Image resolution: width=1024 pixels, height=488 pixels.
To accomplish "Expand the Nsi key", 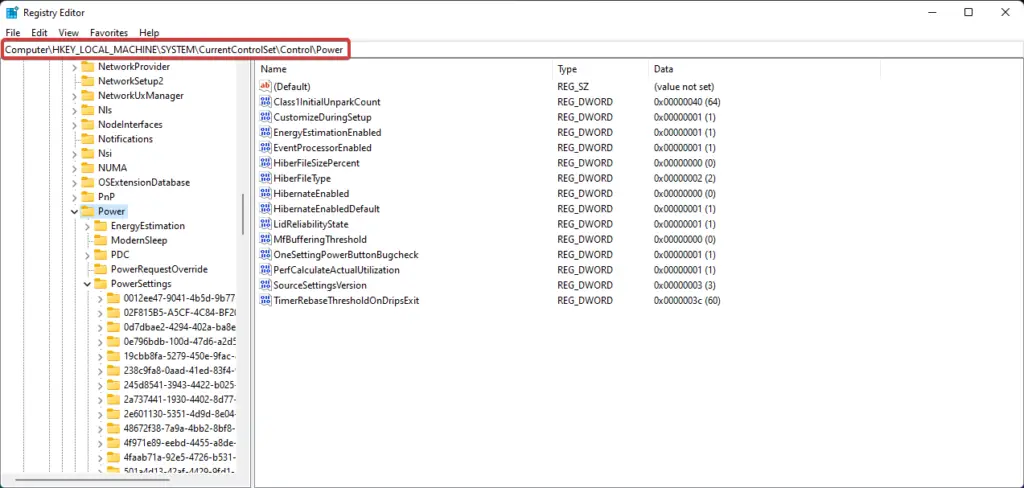I will pos(74,154).
